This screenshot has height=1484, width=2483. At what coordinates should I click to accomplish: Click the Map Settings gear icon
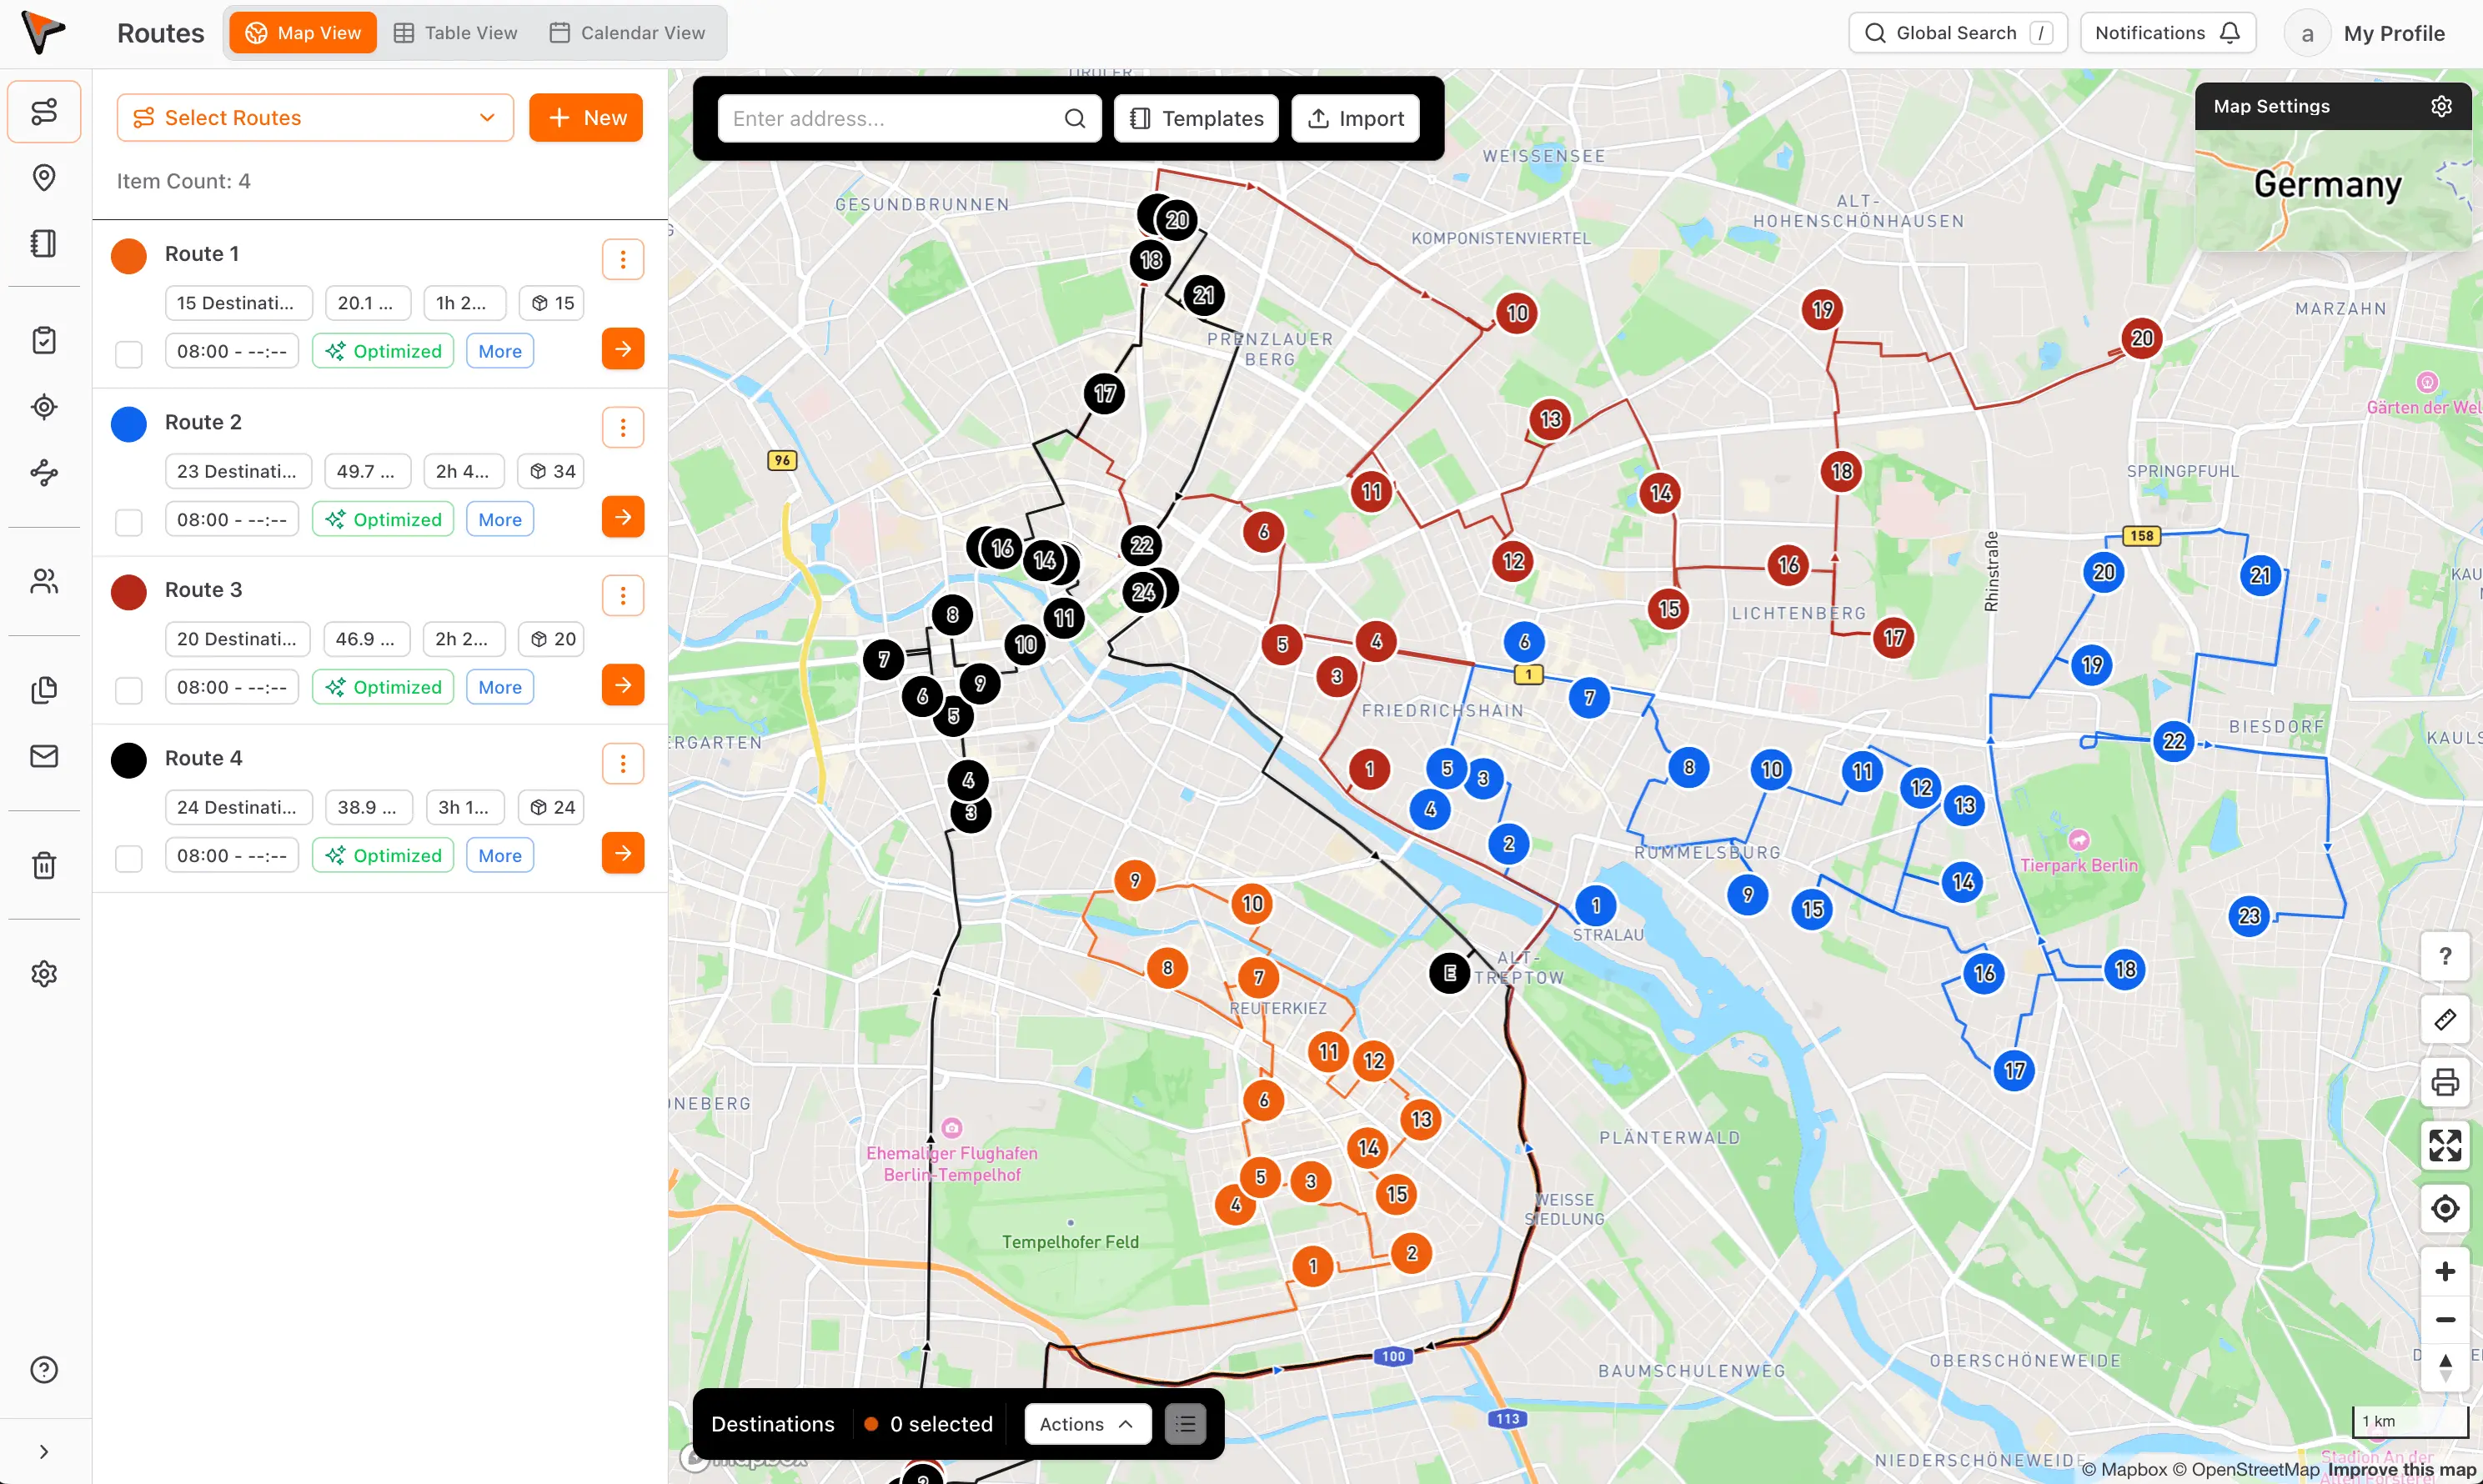[x=2442, y=106]
